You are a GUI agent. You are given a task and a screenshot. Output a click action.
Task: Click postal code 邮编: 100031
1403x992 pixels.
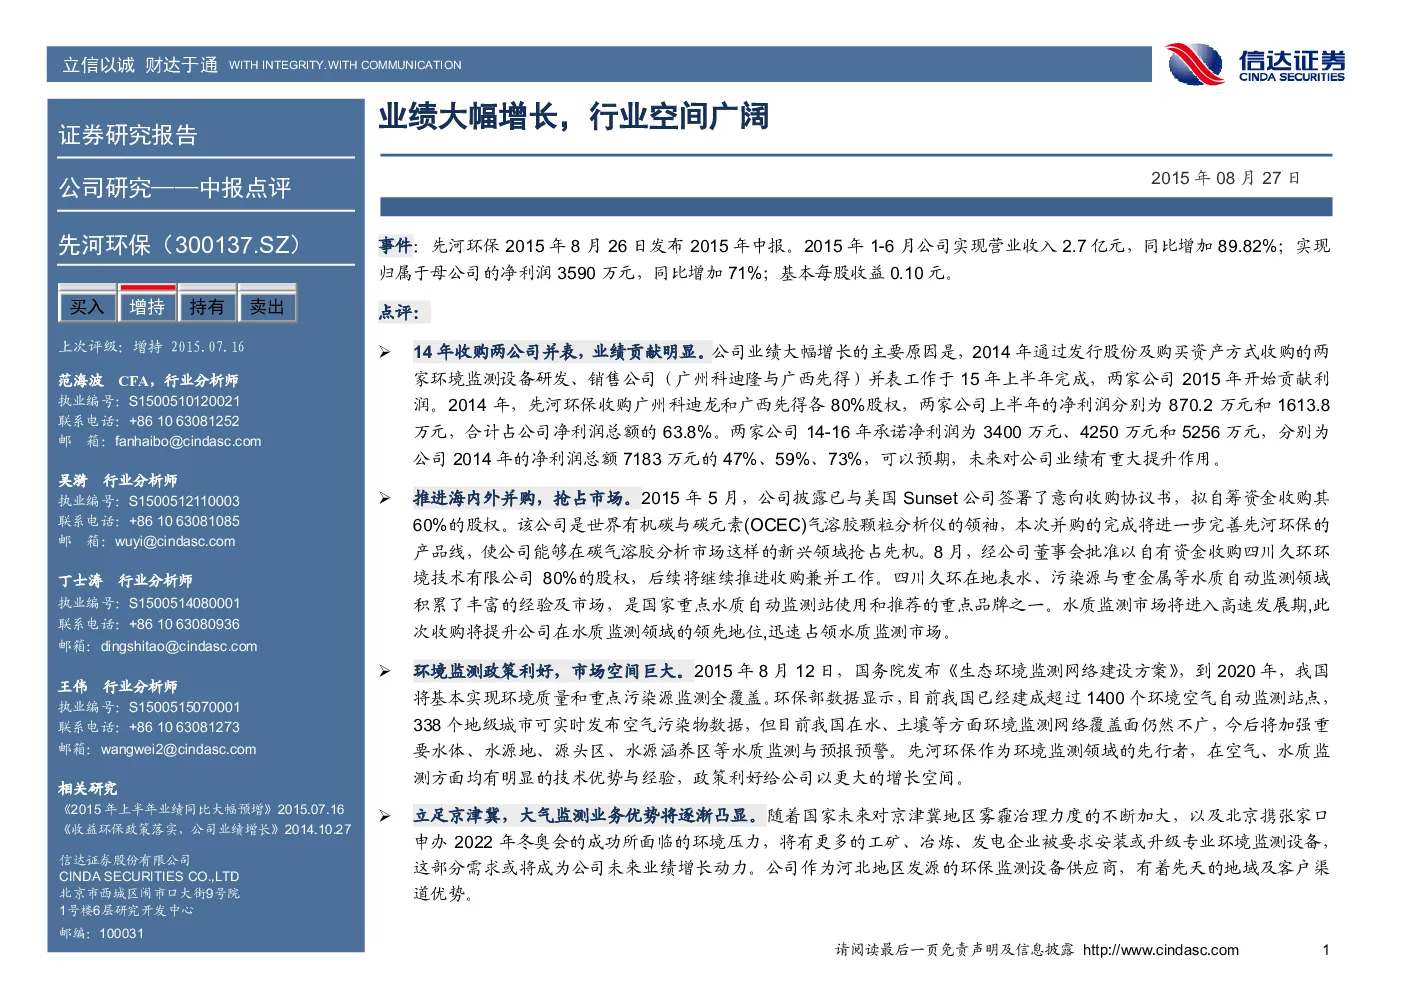pos(101,933)
